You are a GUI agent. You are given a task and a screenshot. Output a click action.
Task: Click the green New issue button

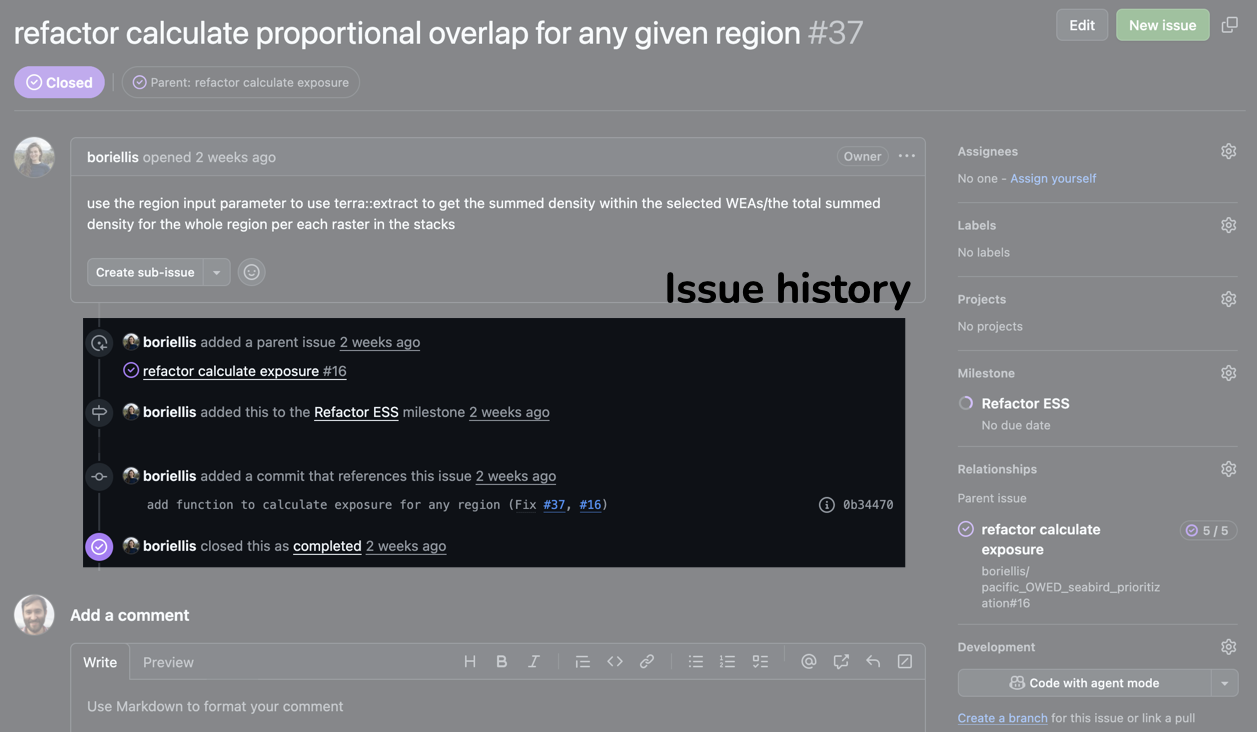pos(1162,25)
